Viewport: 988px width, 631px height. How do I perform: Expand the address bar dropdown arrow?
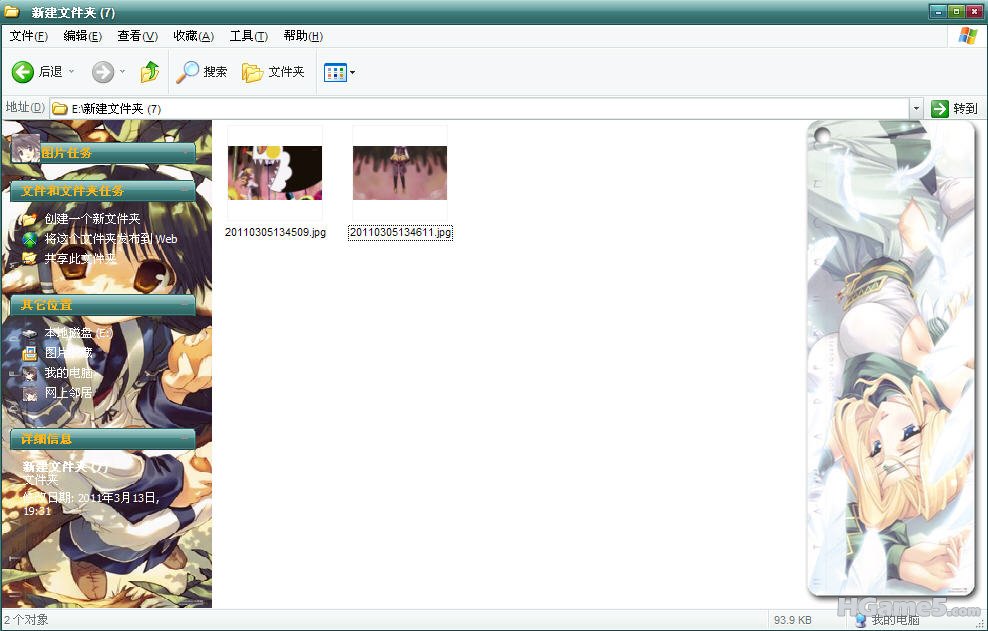(x=916, y=108)
